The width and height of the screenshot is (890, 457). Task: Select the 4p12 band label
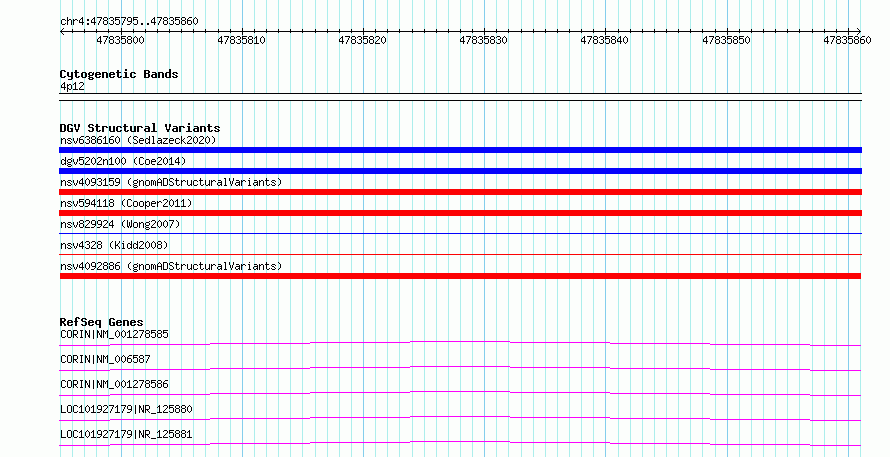[72, 87]
